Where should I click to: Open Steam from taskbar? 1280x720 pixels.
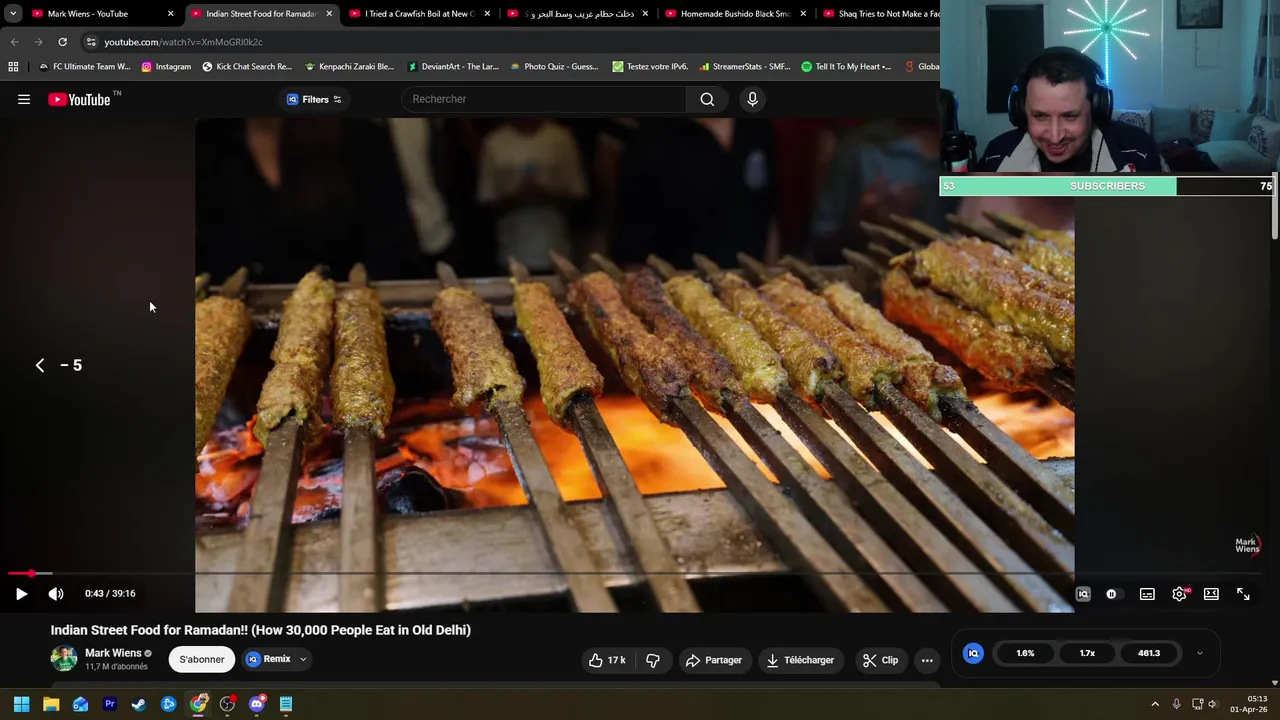coord(139,704)
